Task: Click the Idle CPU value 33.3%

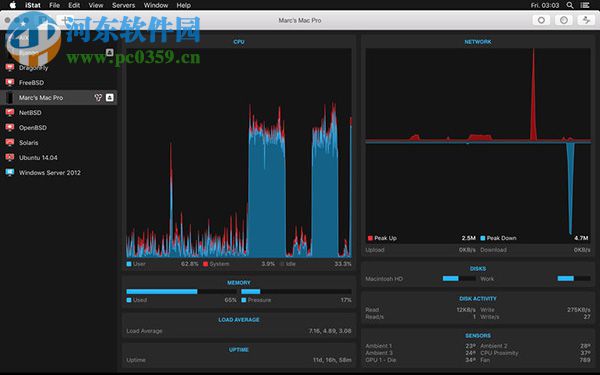Action: pos(342,264)
